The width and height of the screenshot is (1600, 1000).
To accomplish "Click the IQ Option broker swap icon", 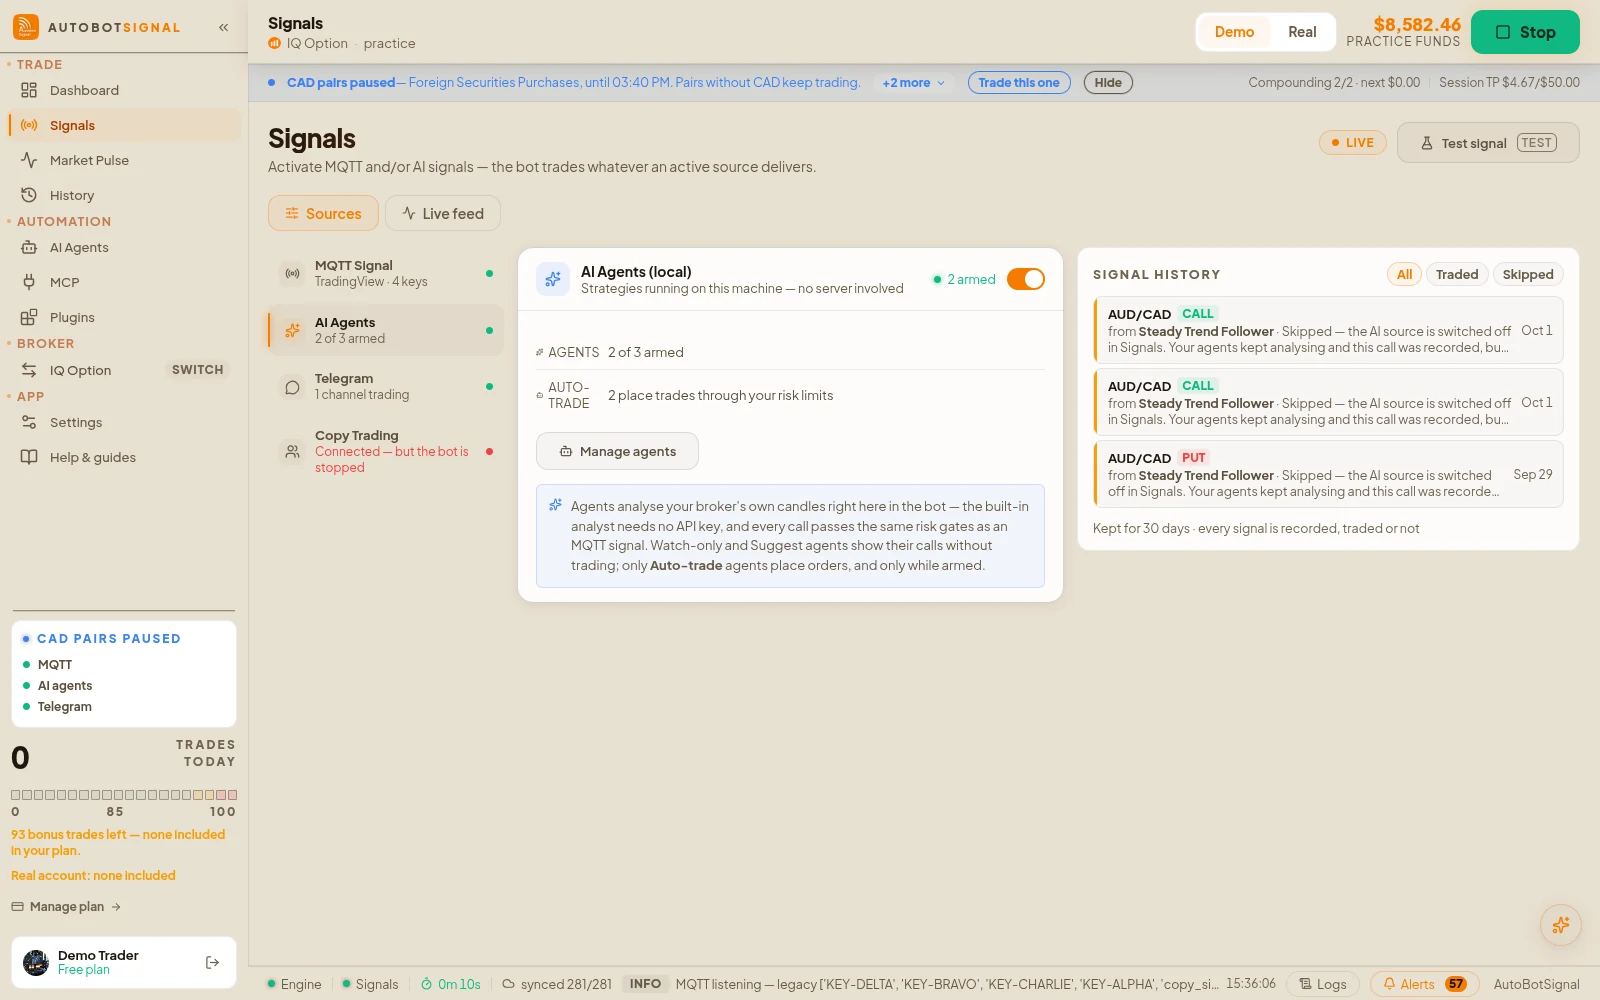I will (29, 370).
